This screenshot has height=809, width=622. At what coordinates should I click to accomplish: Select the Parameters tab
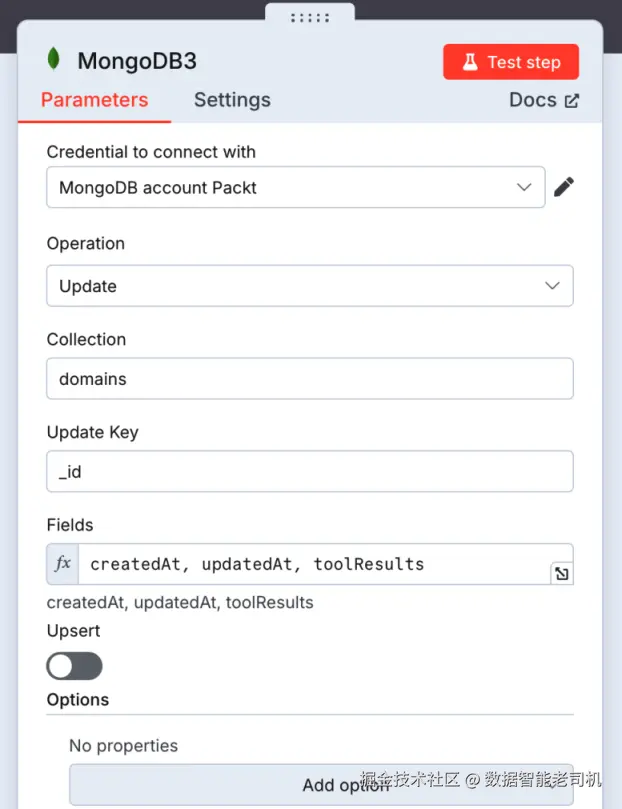pos(94,100)
